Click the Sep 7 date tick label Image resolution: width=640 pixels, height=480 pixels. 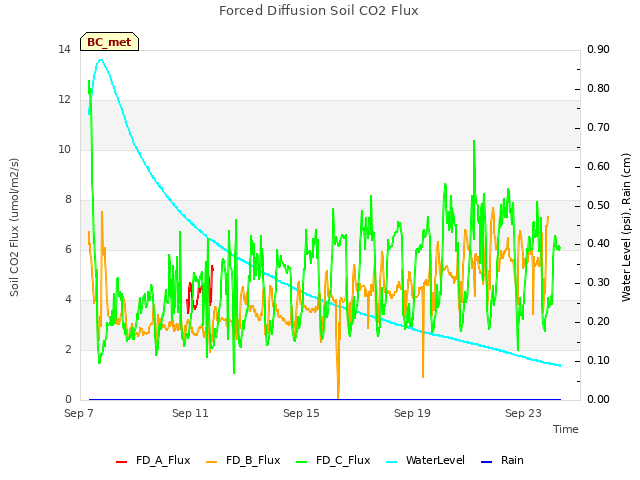pyautogui.click(x=79, y=413)
